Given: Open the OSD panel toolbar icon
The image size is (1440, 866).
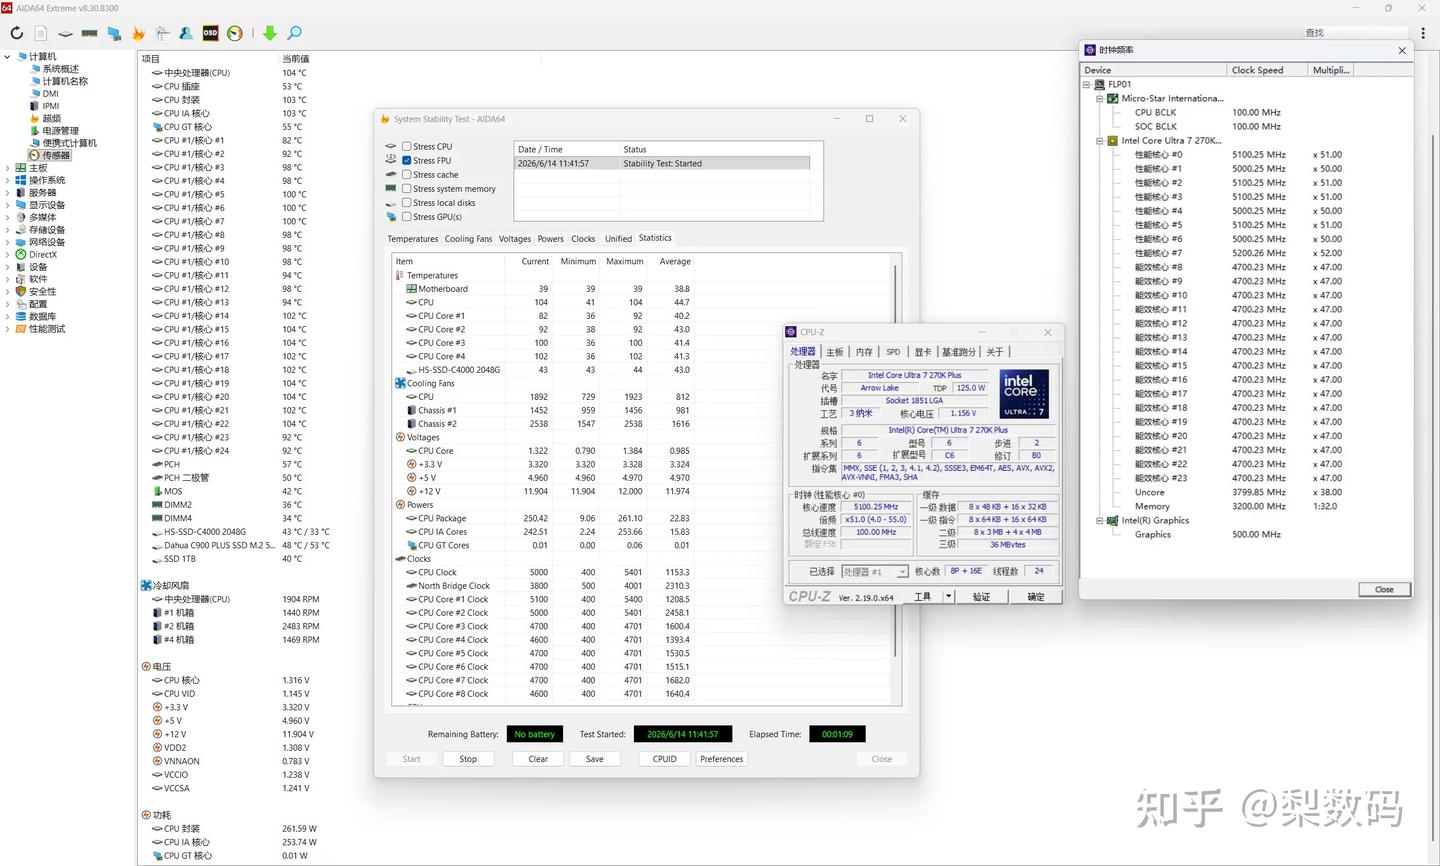Looking at the screenshot, I should coord(210,33).
